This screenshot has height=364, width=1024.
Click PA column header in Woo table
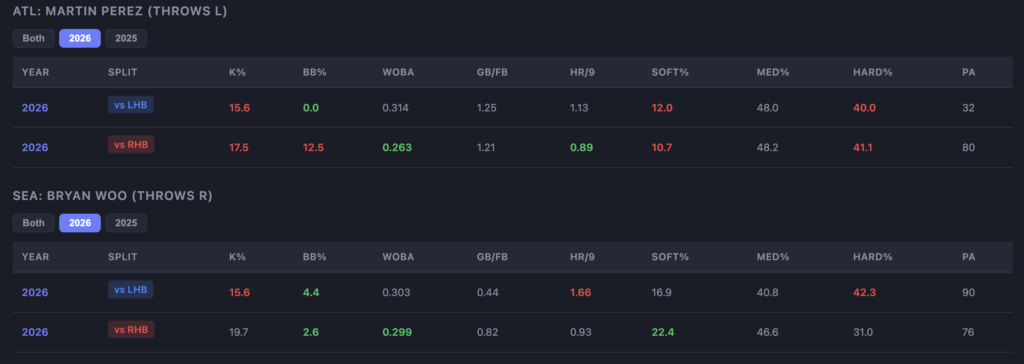point(968,257)
